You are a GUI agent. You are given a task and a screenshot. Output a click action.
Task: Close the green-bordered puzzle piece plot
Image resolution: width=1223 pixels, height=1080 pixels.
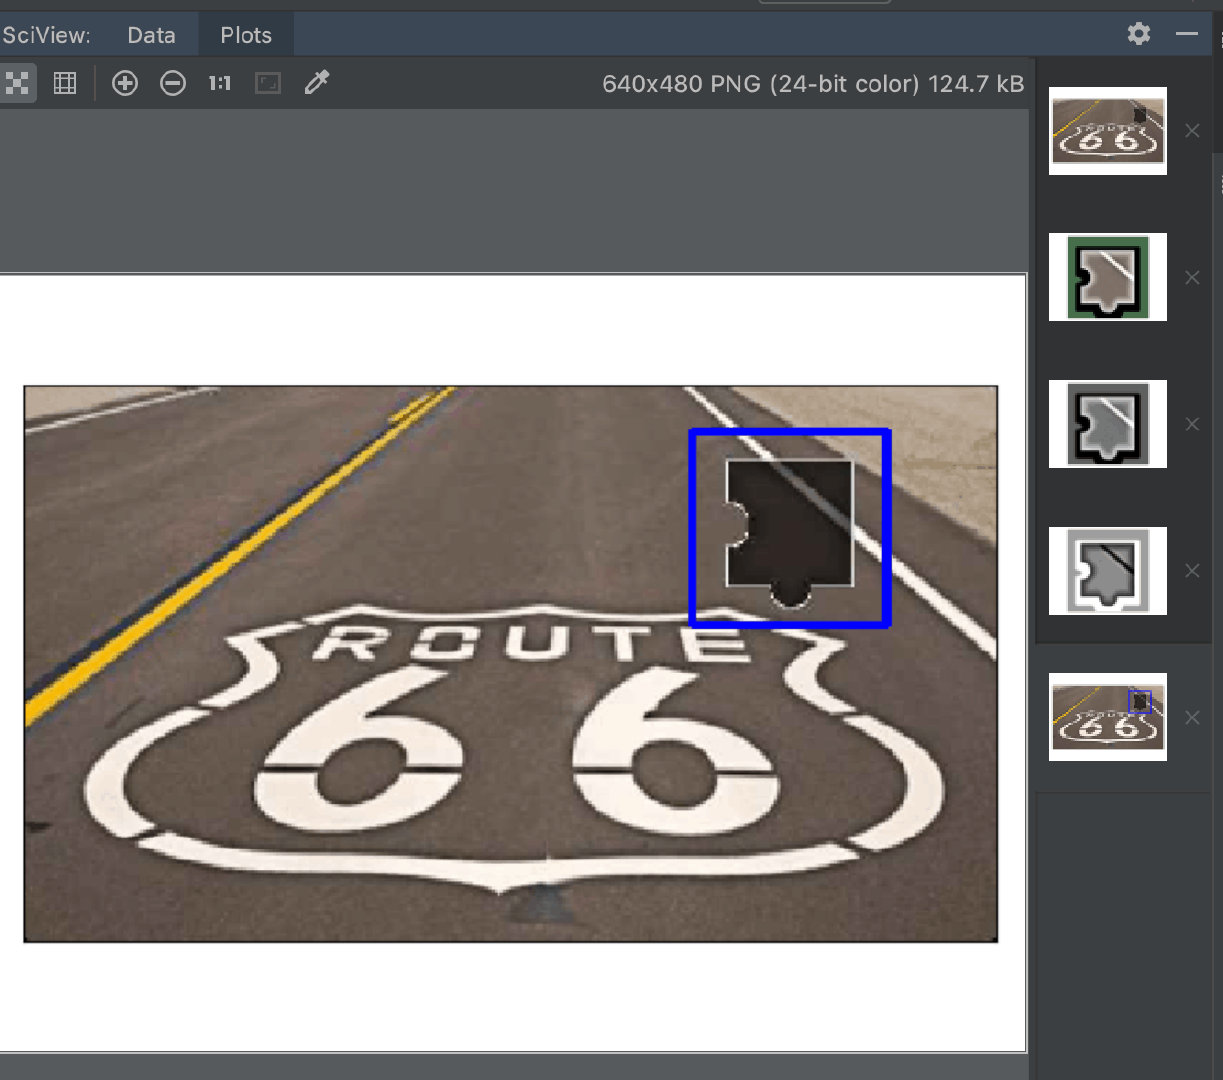pos(1192,277)
